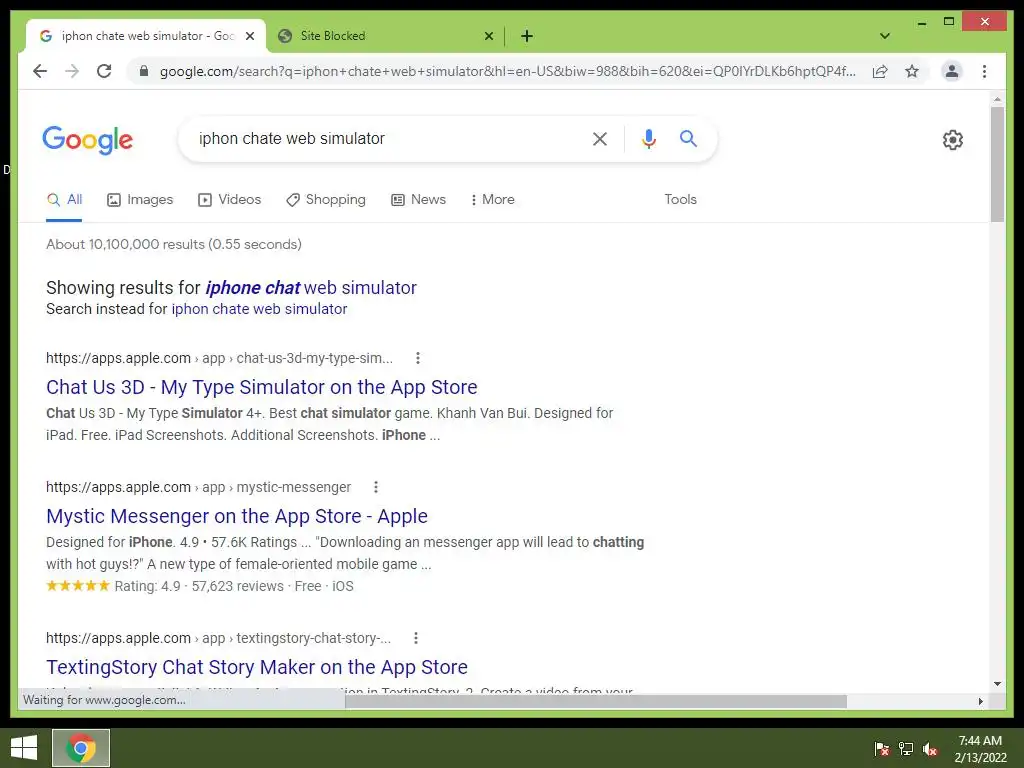The height and width of the screenshot is (768, 1024).
Task: Open taskbar clock showing 7:44 AM
Action: tap(980, 749)
